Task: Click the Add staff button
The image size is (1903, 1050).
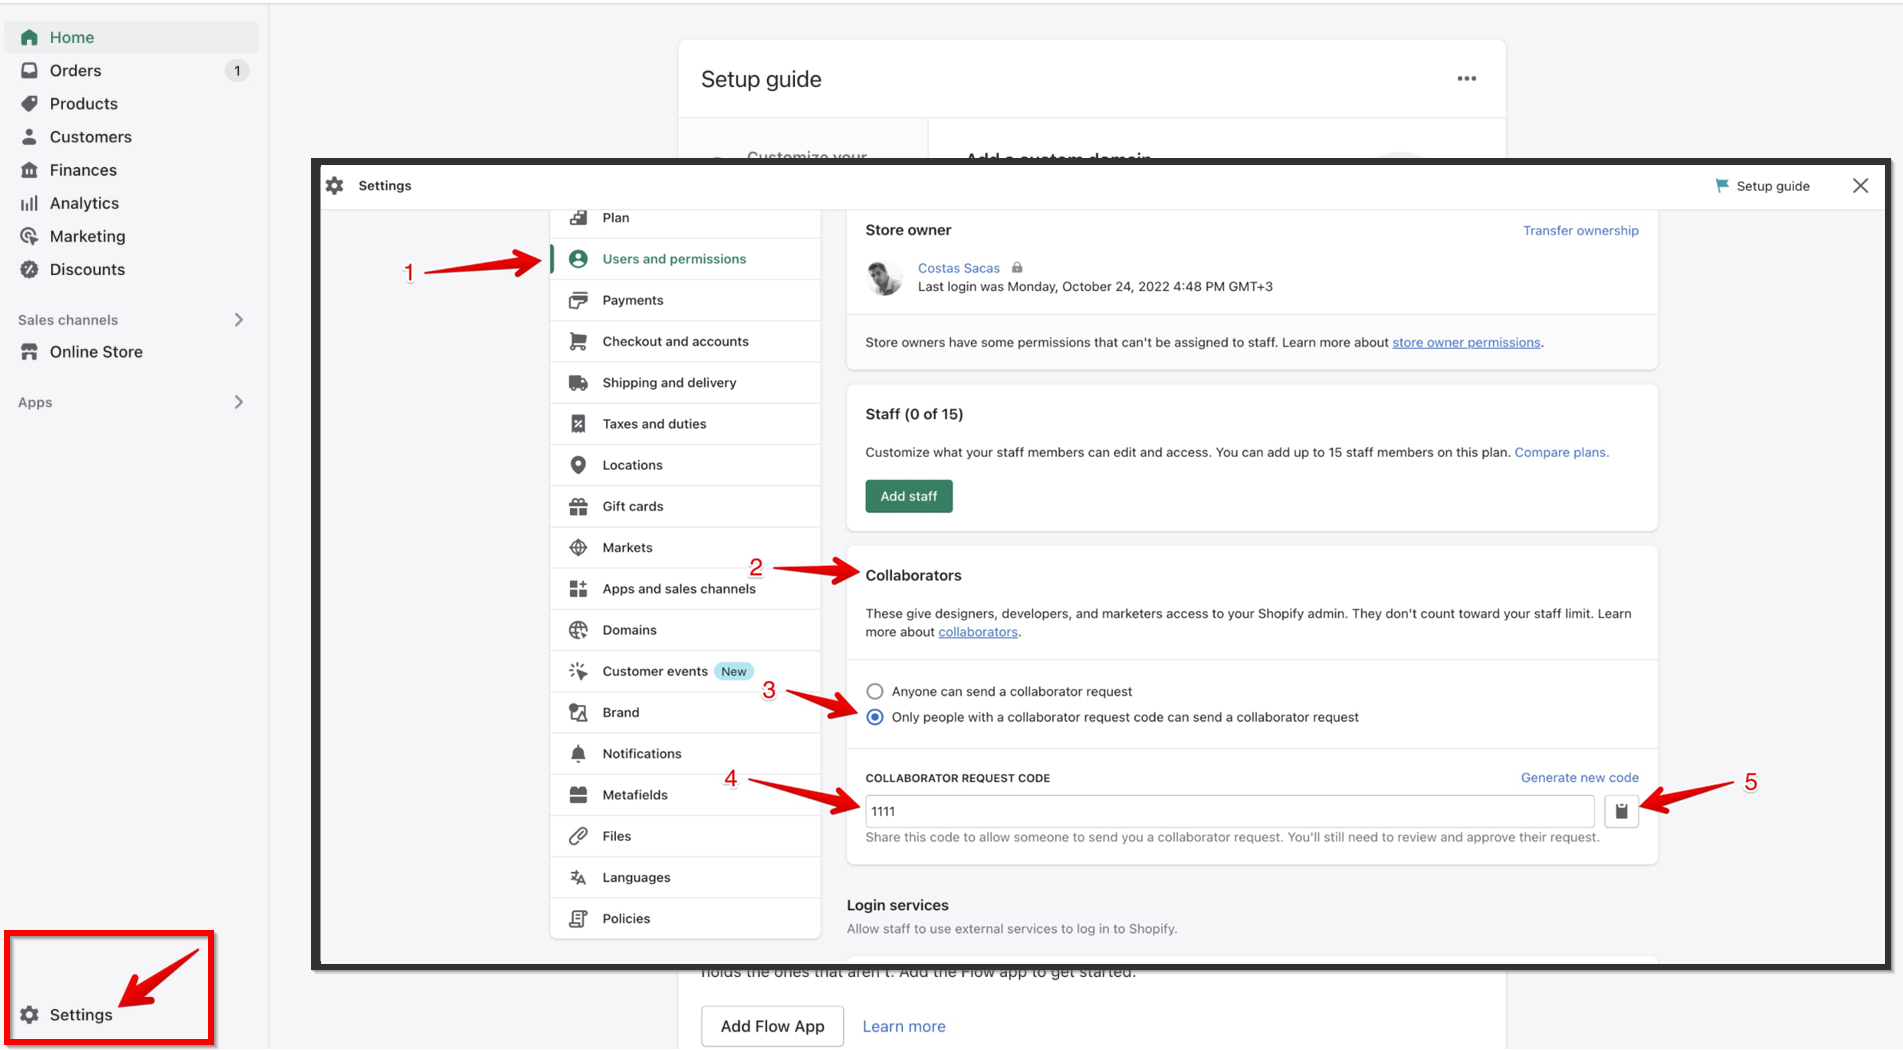Action: [x=908, y=497]
